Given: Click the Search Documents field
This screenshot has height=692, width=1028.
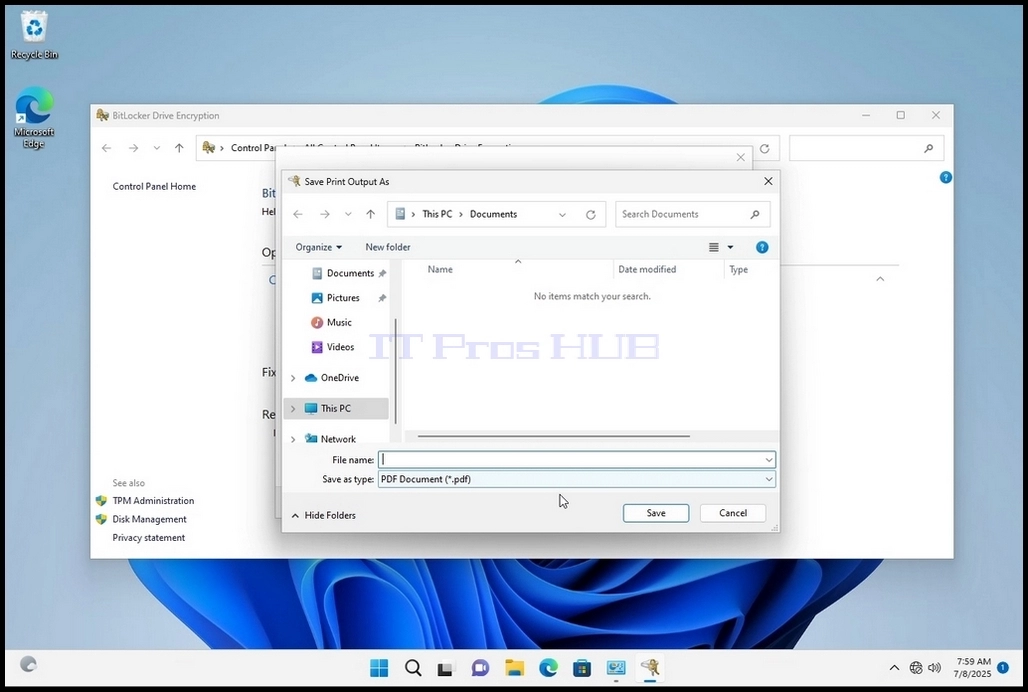Looking at the screenshot, I should 692,214.
